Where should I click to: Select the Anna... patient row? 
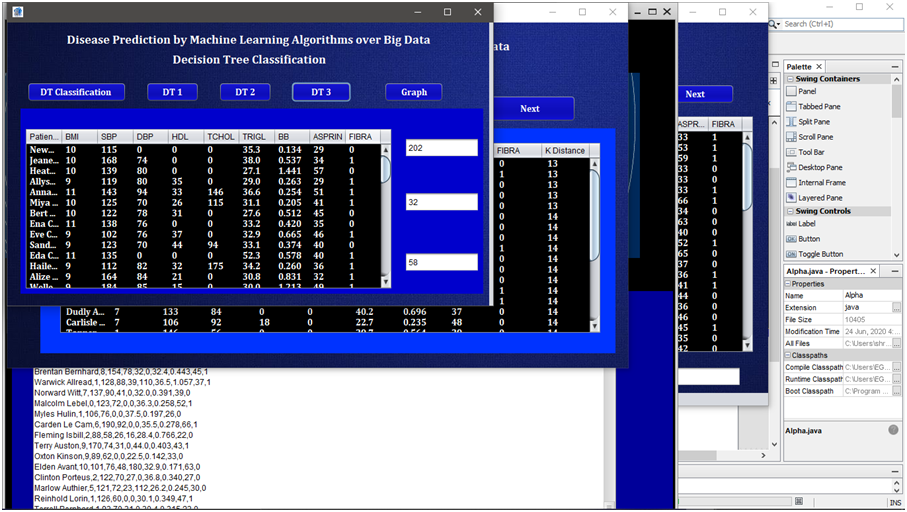click(x=204, y=192)
